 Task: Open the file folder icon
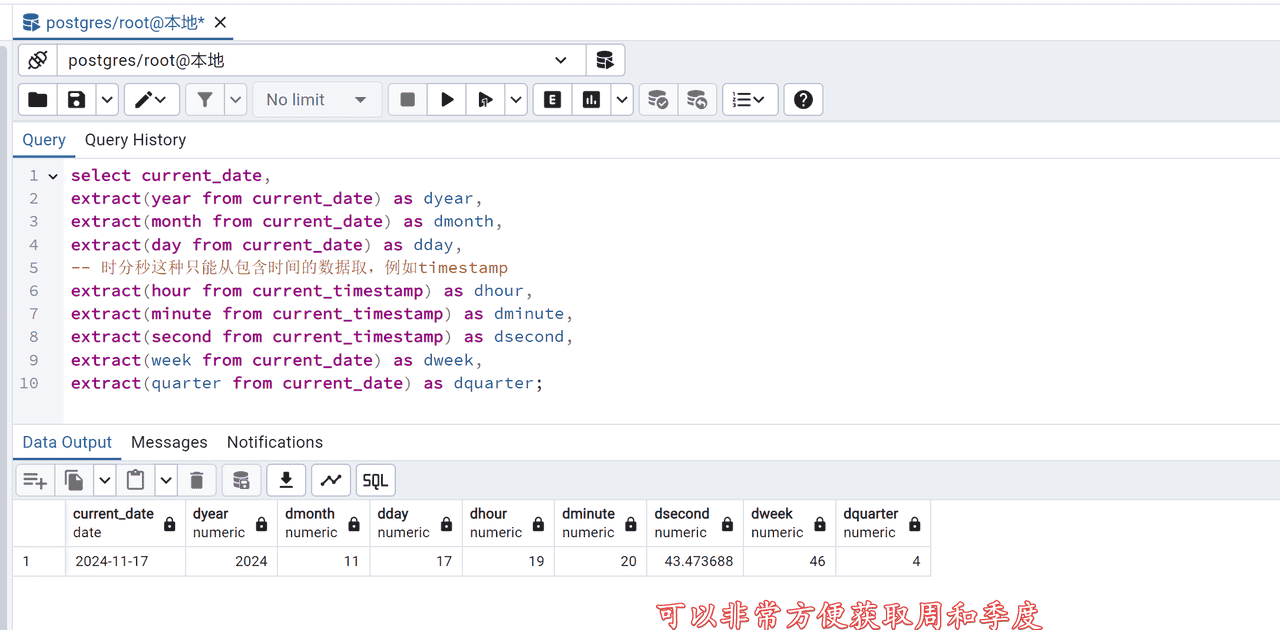[x=38, y=100]
